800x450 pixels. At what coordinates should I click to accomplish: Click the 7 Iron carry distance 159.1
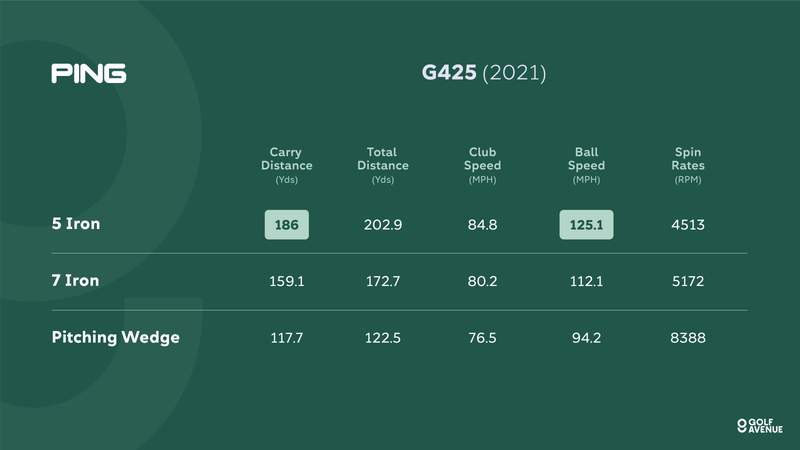coord(287,282)
